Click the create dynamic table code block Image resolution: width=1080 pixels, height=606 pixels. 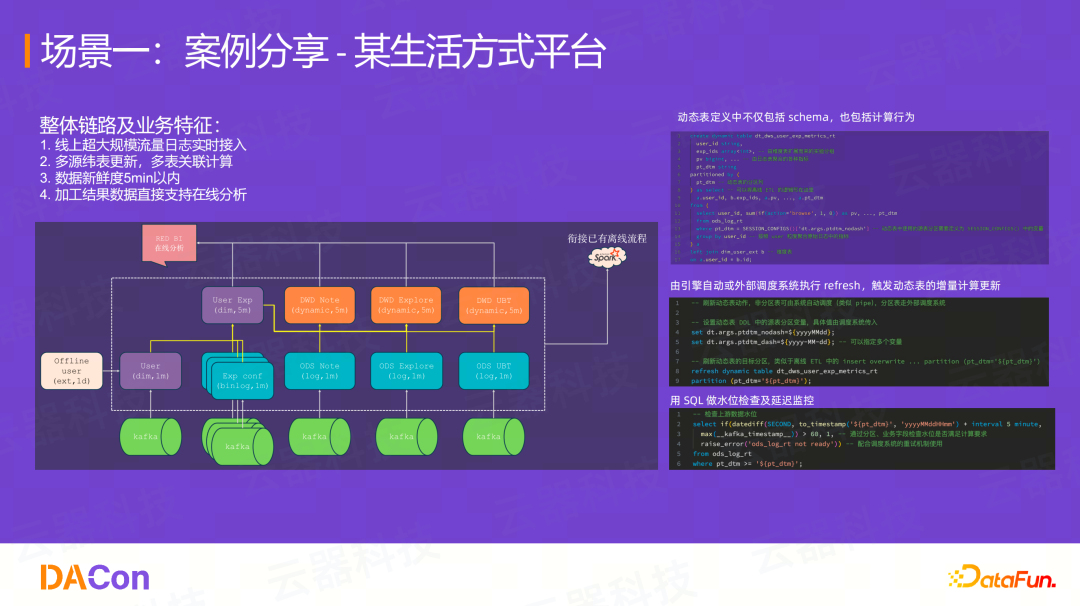click(860, 198)
